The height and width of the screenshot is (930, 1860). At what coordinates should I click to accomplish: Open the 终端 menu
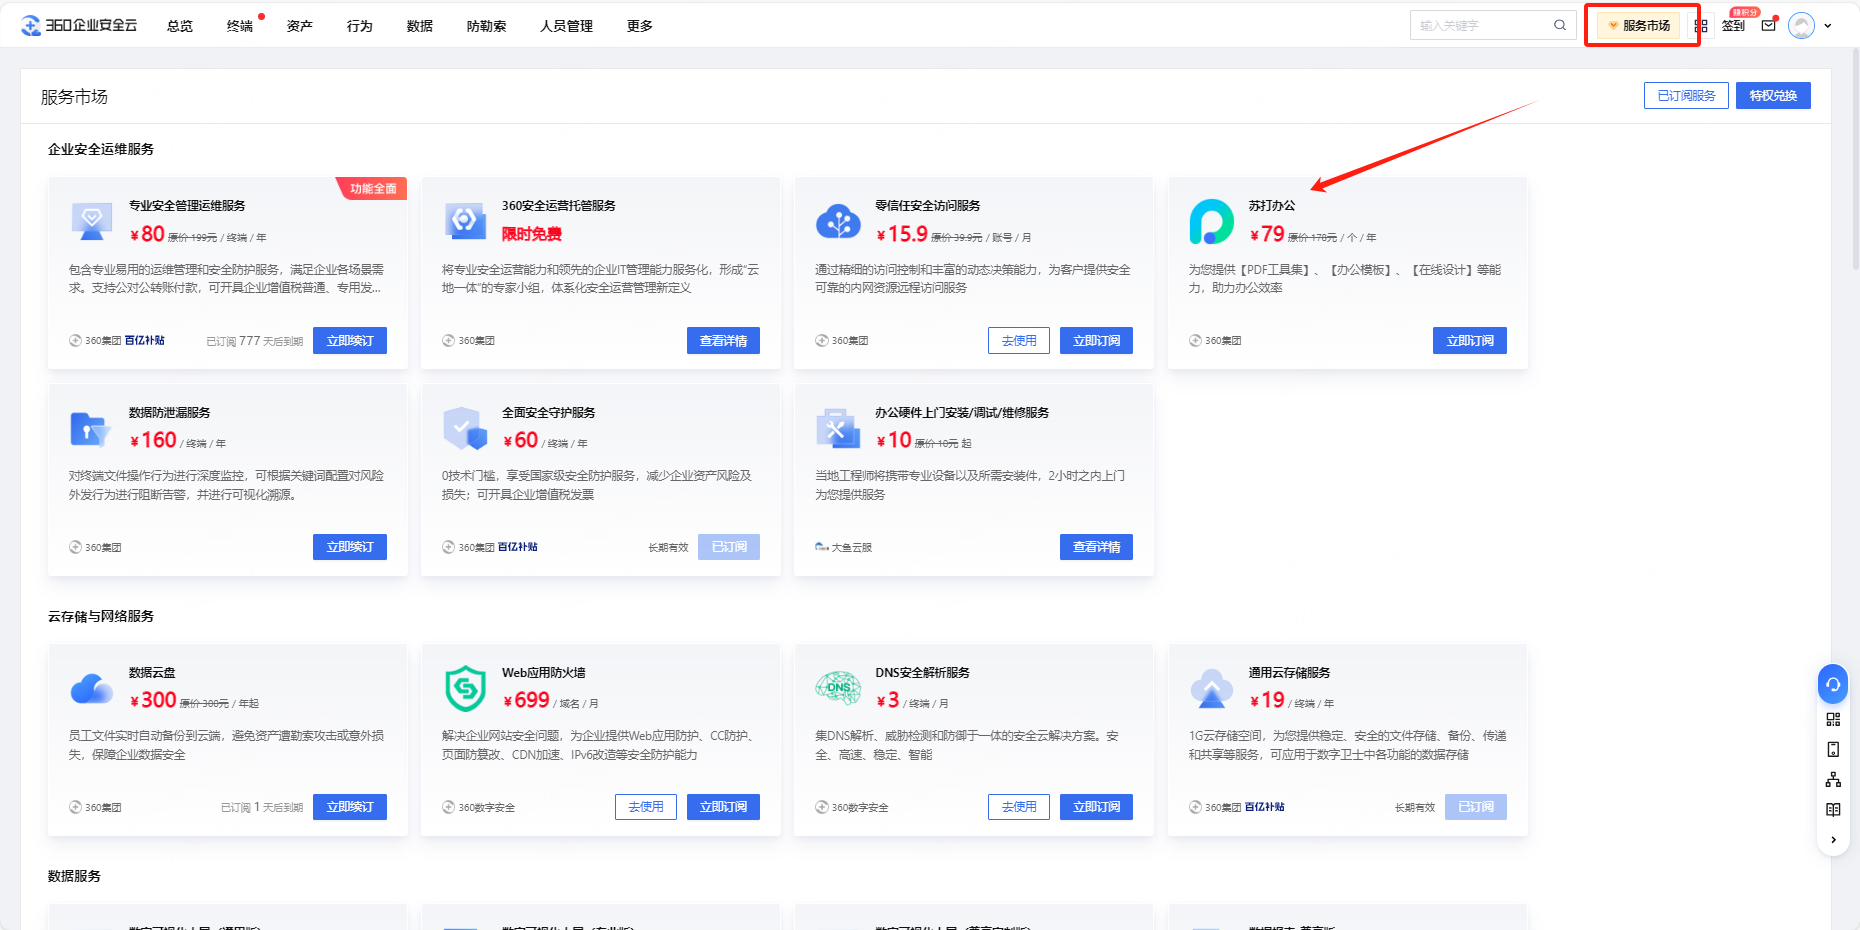(240, 26)
